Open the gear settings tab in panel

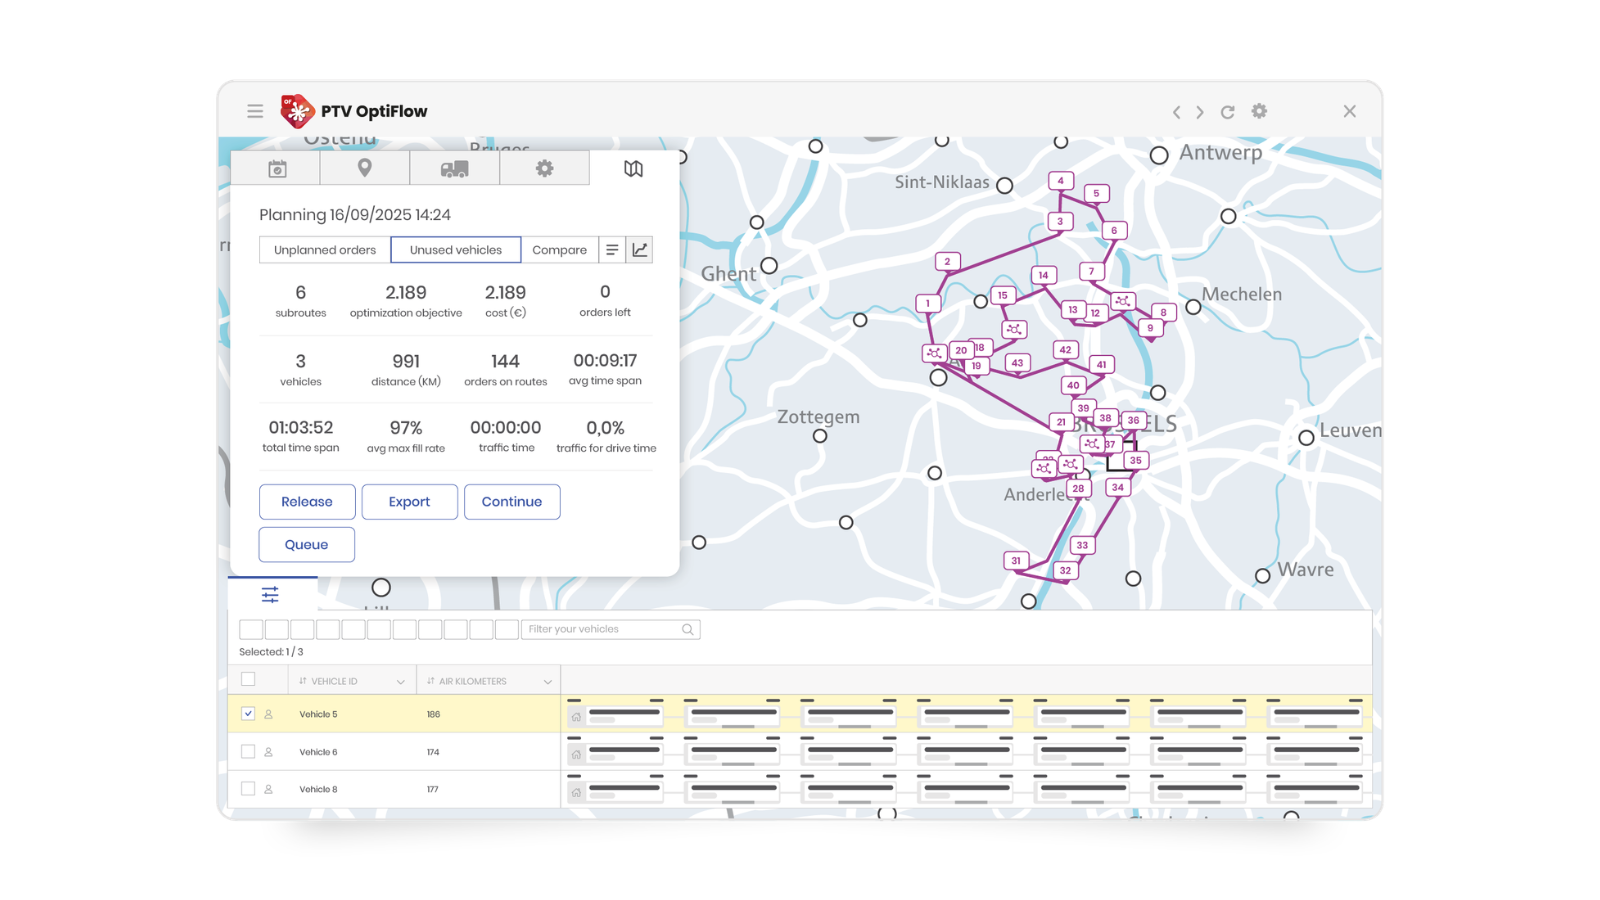(544, 169)
